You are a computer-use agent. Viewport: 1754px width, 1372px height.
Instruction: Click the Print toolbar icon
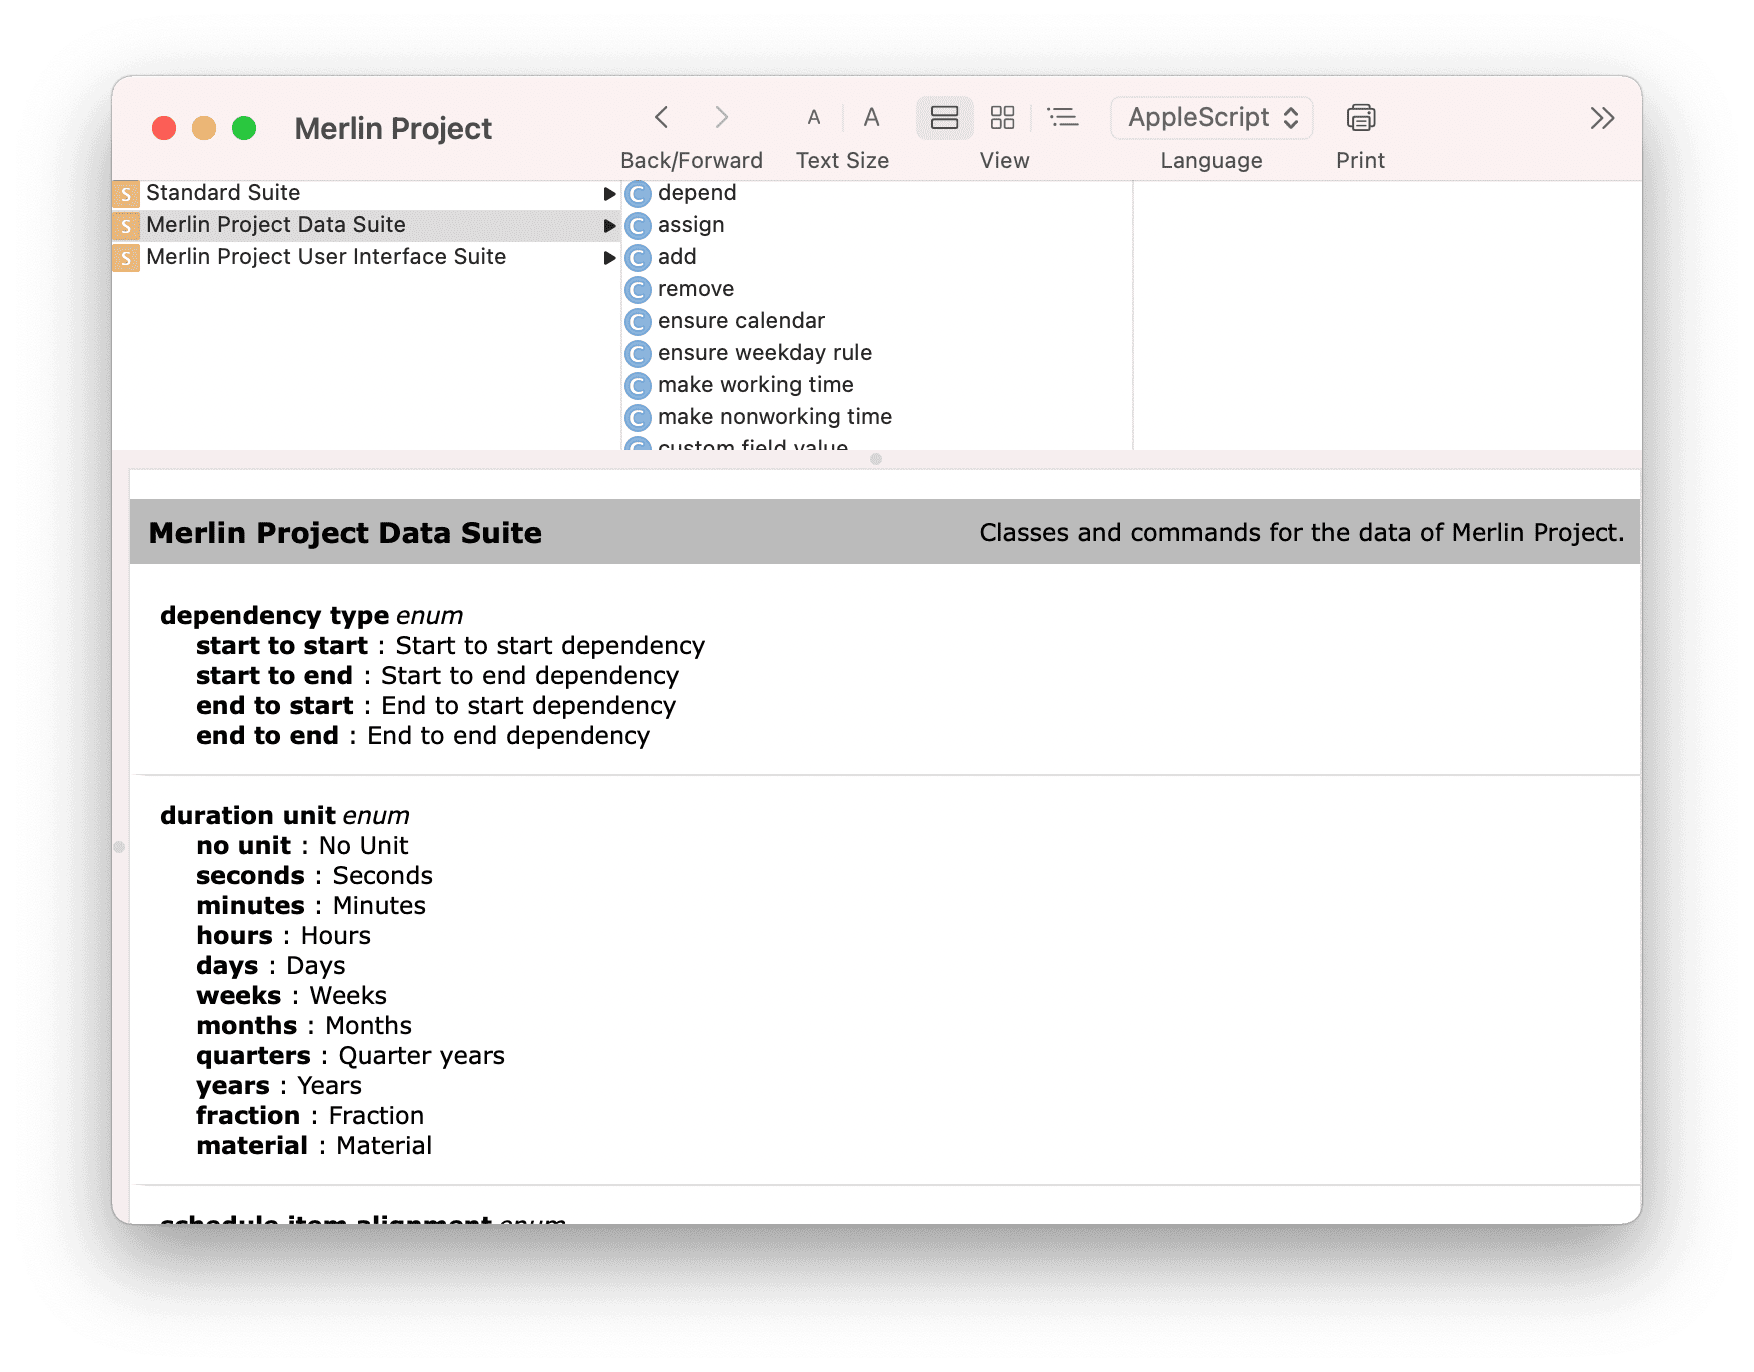[x=1360, y=117]
